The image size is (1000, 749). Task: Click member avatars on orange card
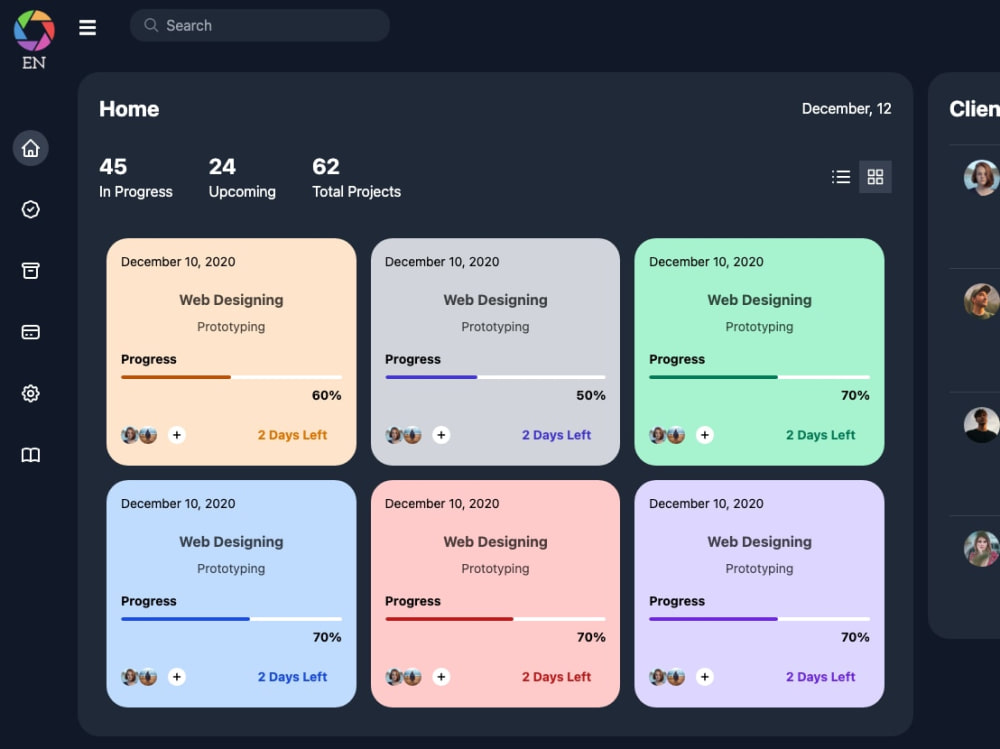139,435
